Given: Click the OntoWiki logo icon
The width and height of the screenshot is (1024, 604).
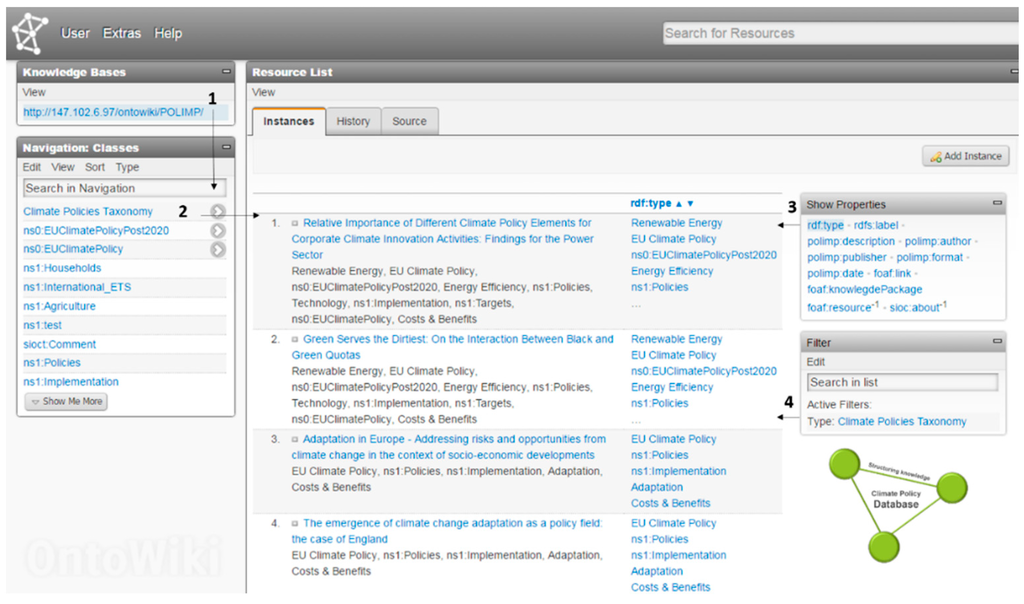Looking at the screenshot, I should coord(30,33).
